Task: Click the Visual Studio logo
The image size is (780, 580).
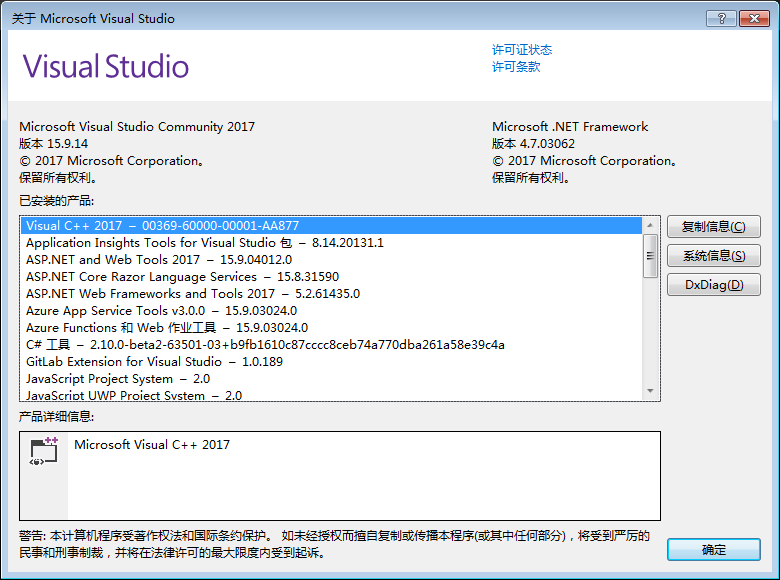Action: [x=106, y=66]
